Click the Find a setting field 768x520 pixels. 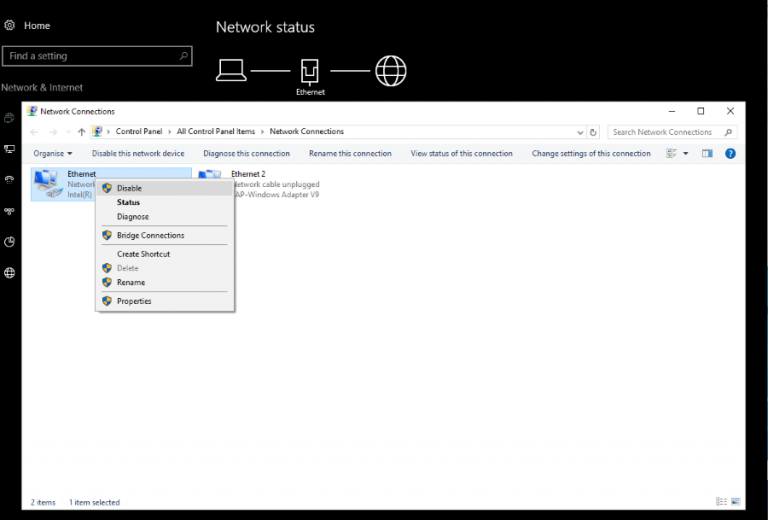pos(97,56)
